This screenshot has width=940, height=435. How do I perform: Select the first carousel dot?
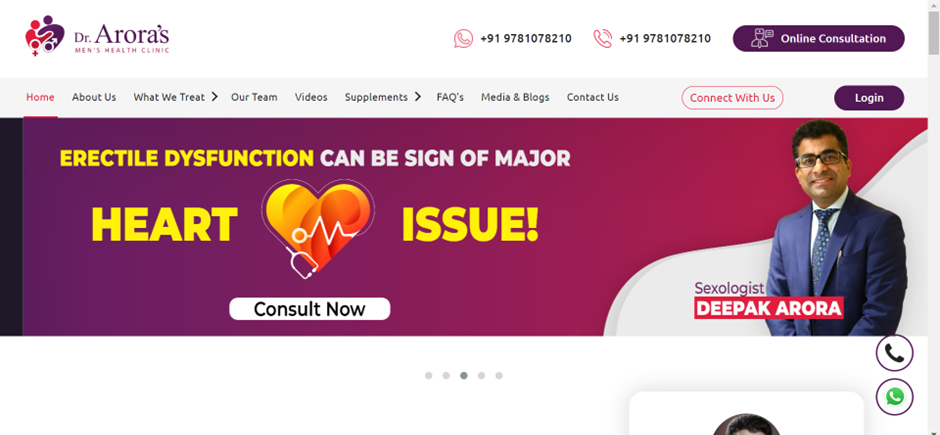[429, 376]
